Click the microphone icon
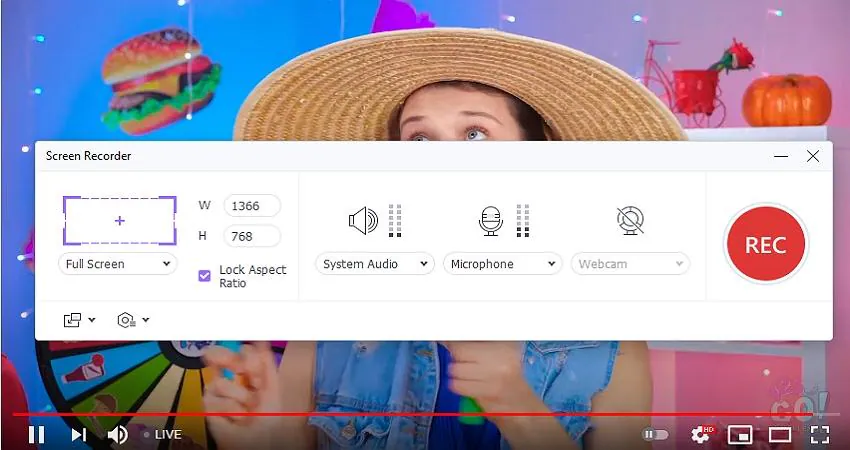850x450 pixels. (x=491, y=221)
